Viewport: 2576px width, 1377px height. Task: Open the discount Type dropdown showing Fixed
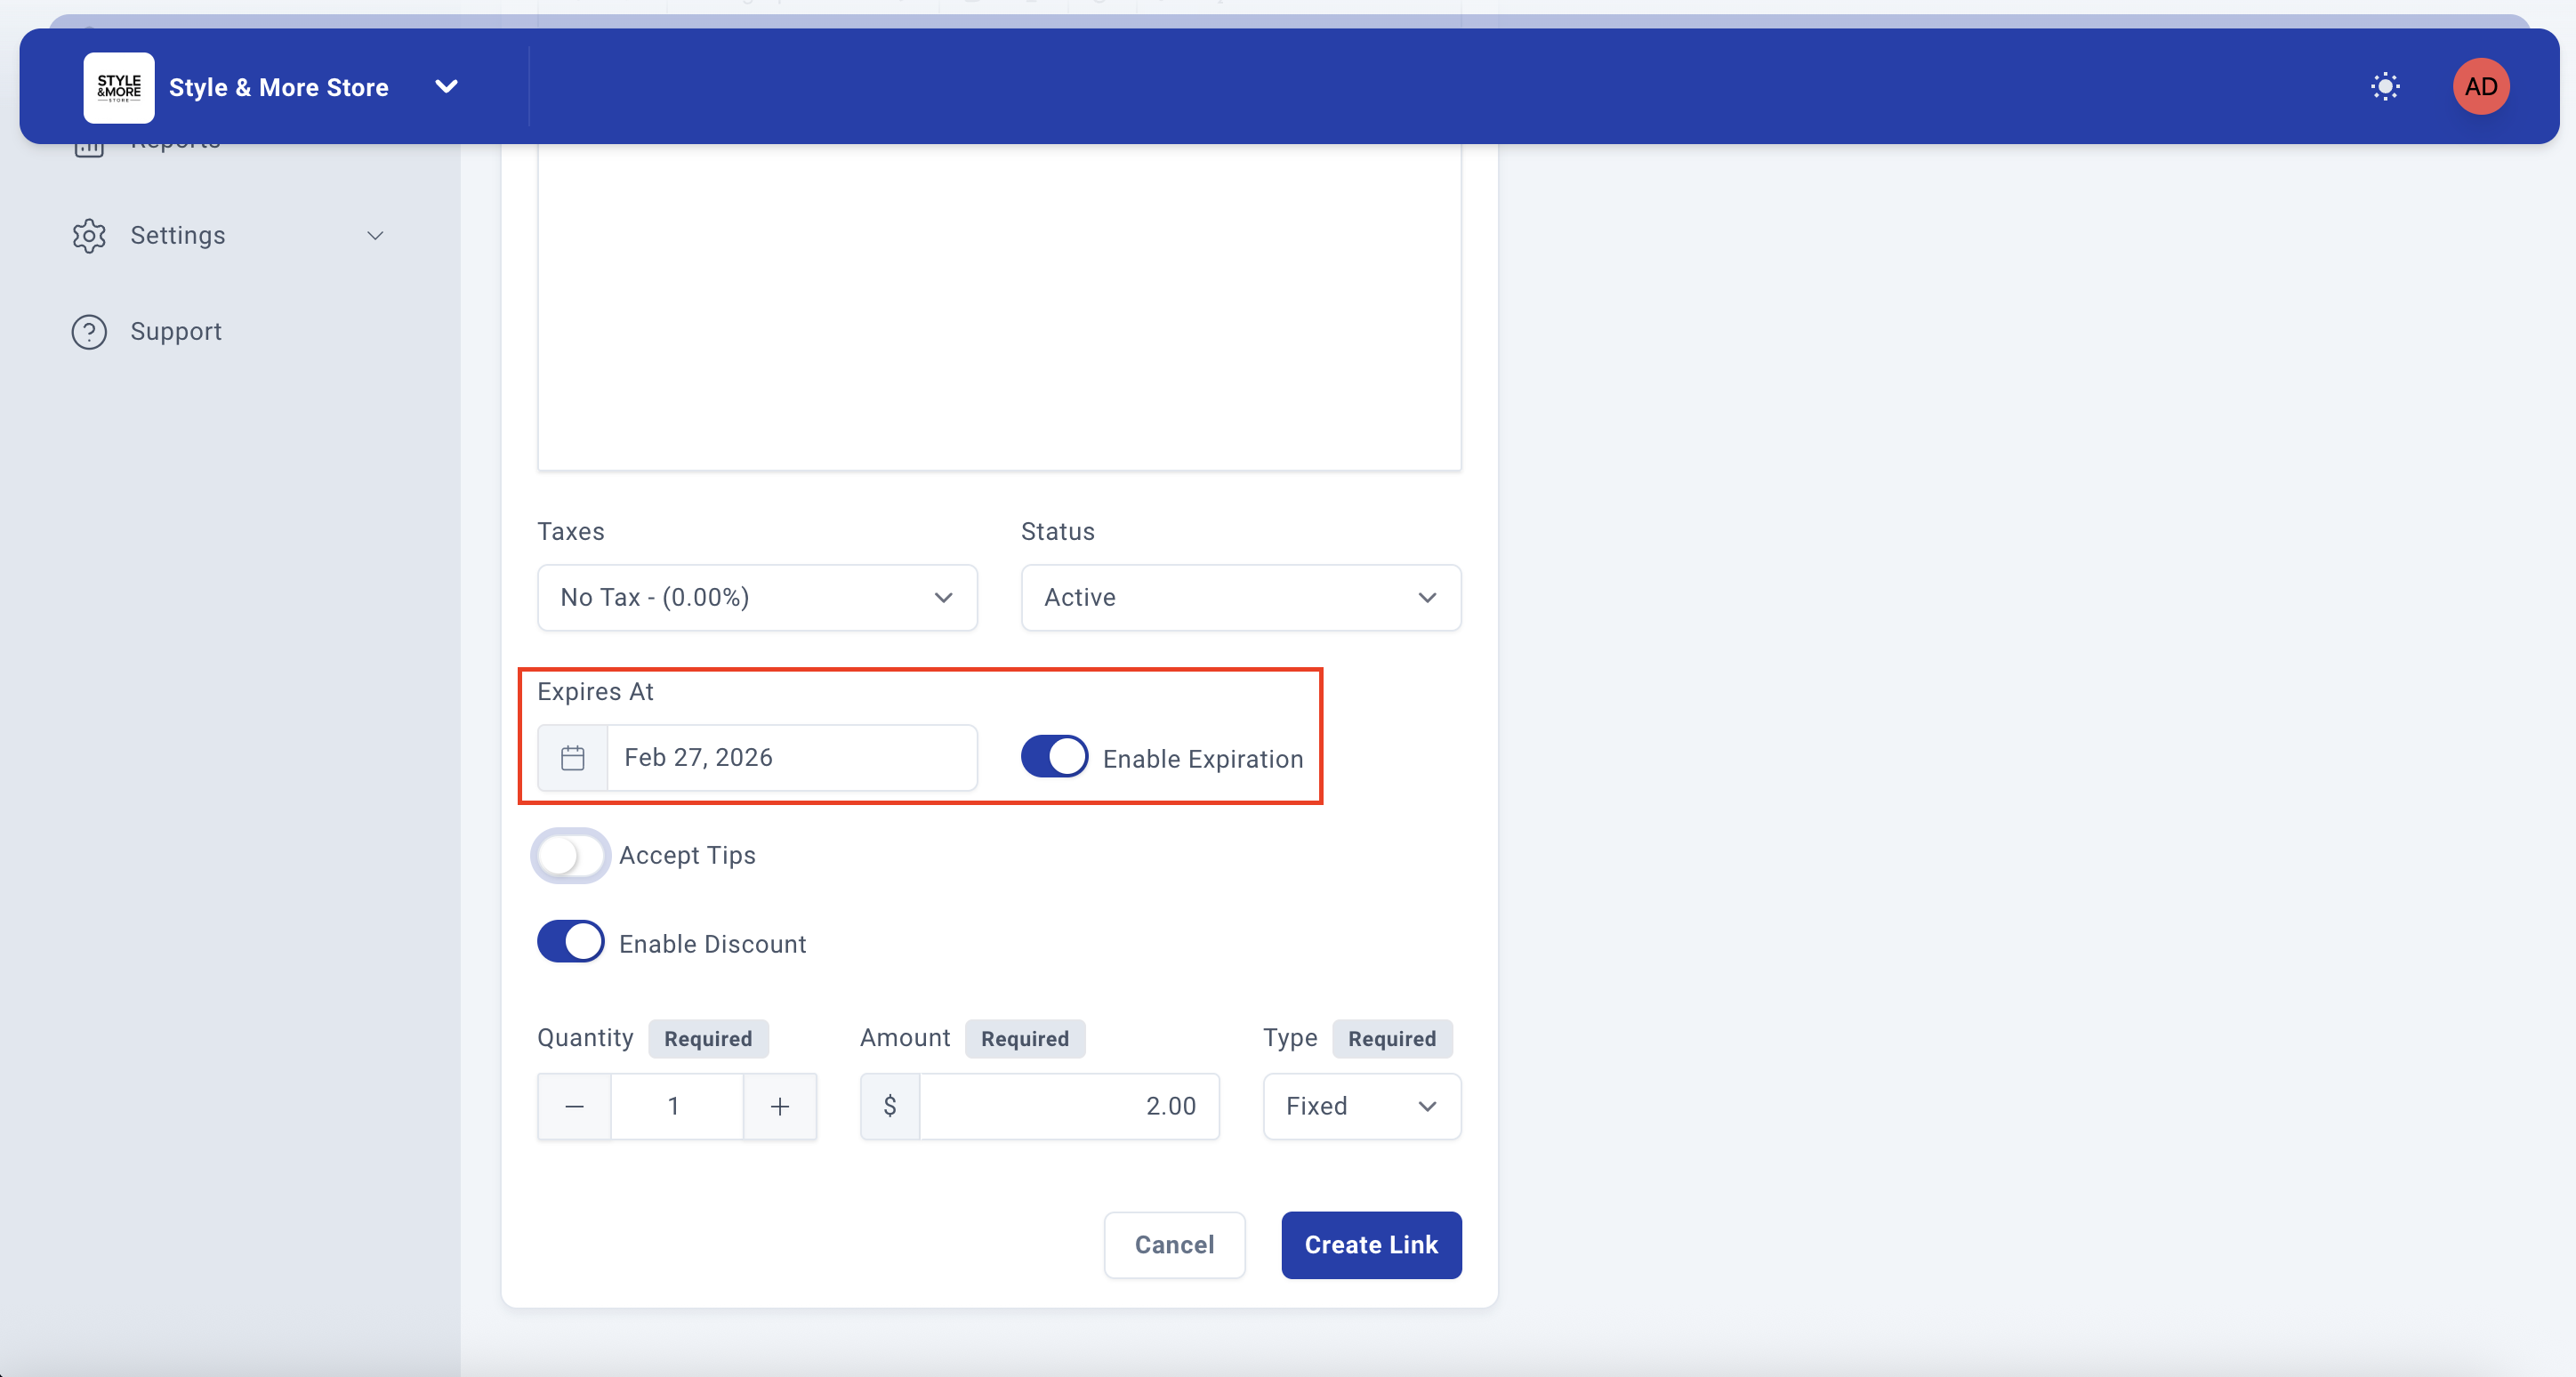1361,1107
